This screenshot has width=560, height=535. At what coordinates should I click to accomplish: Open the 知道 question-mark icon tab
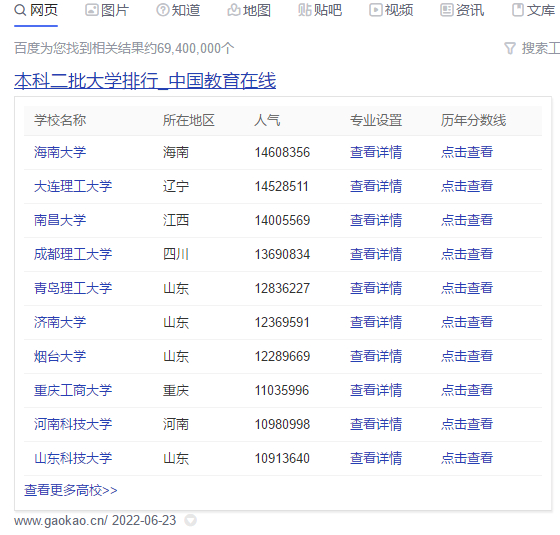click(163, 10)
